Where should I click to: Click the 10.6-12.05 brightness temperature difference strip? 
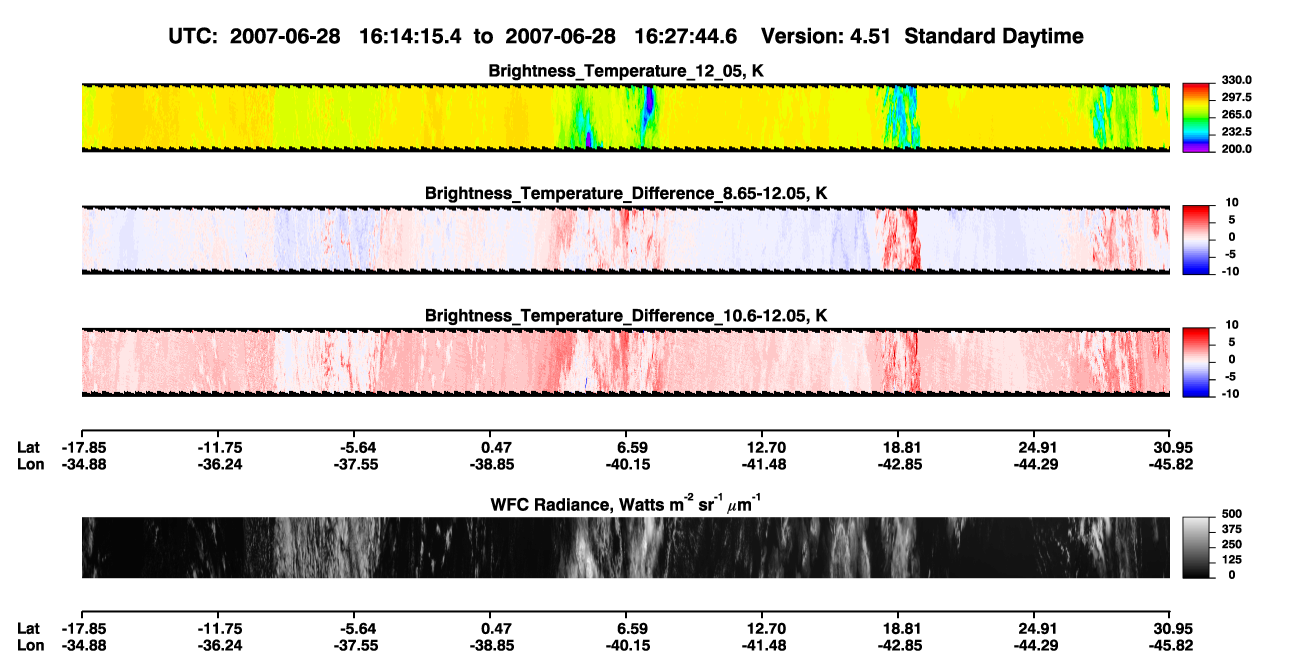coord(626,361)
